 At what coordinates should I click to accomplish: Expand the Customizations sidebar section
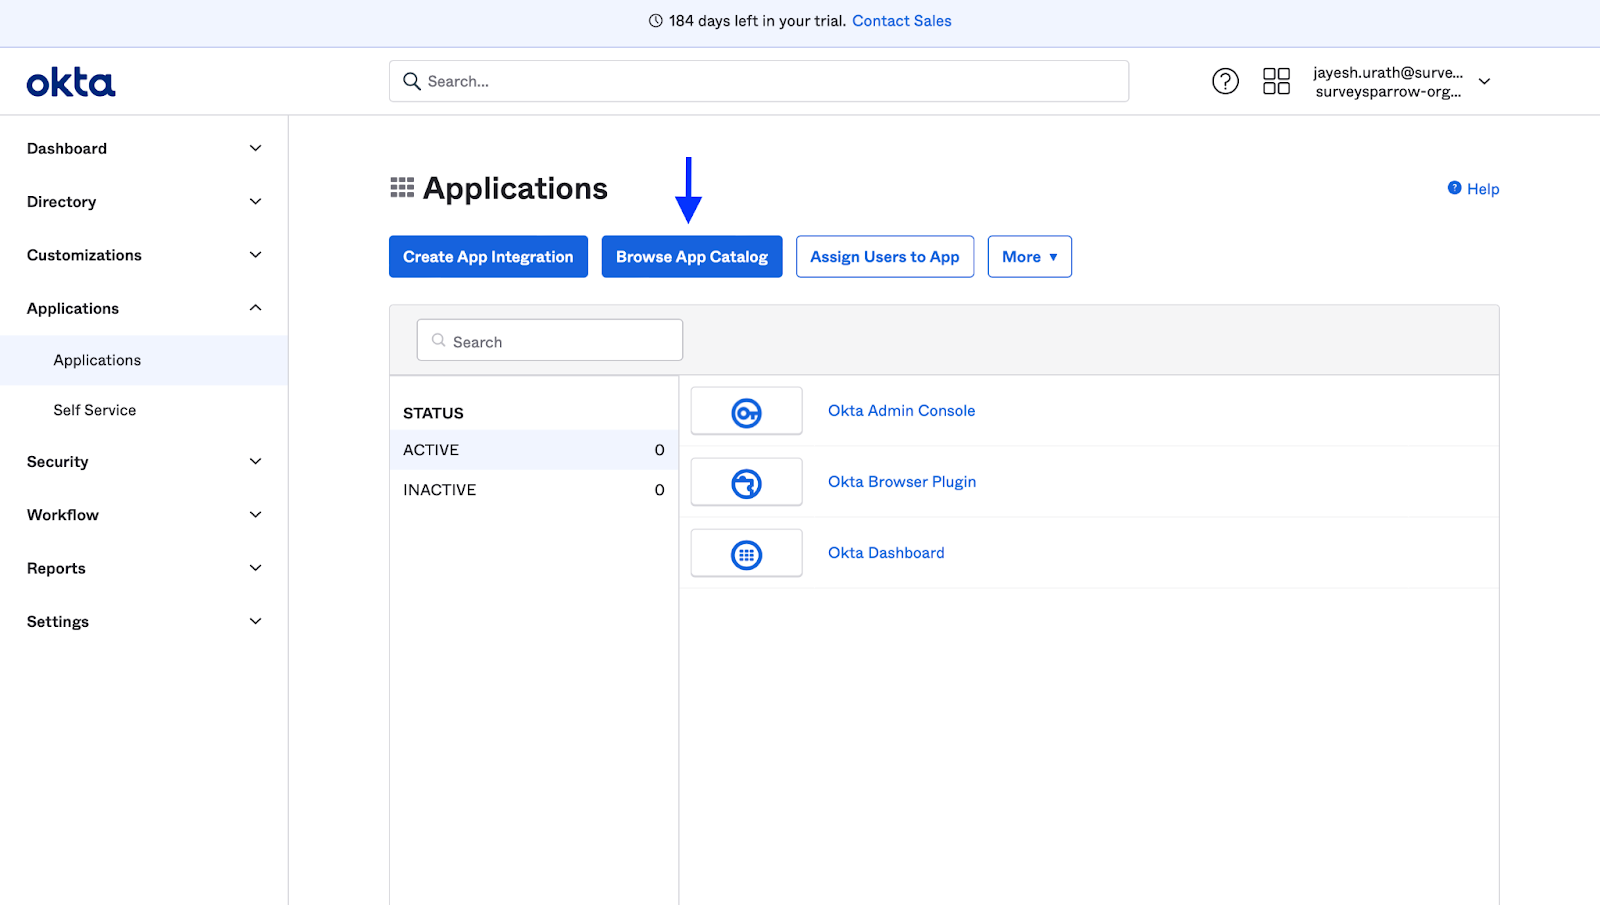pos(144,255)
